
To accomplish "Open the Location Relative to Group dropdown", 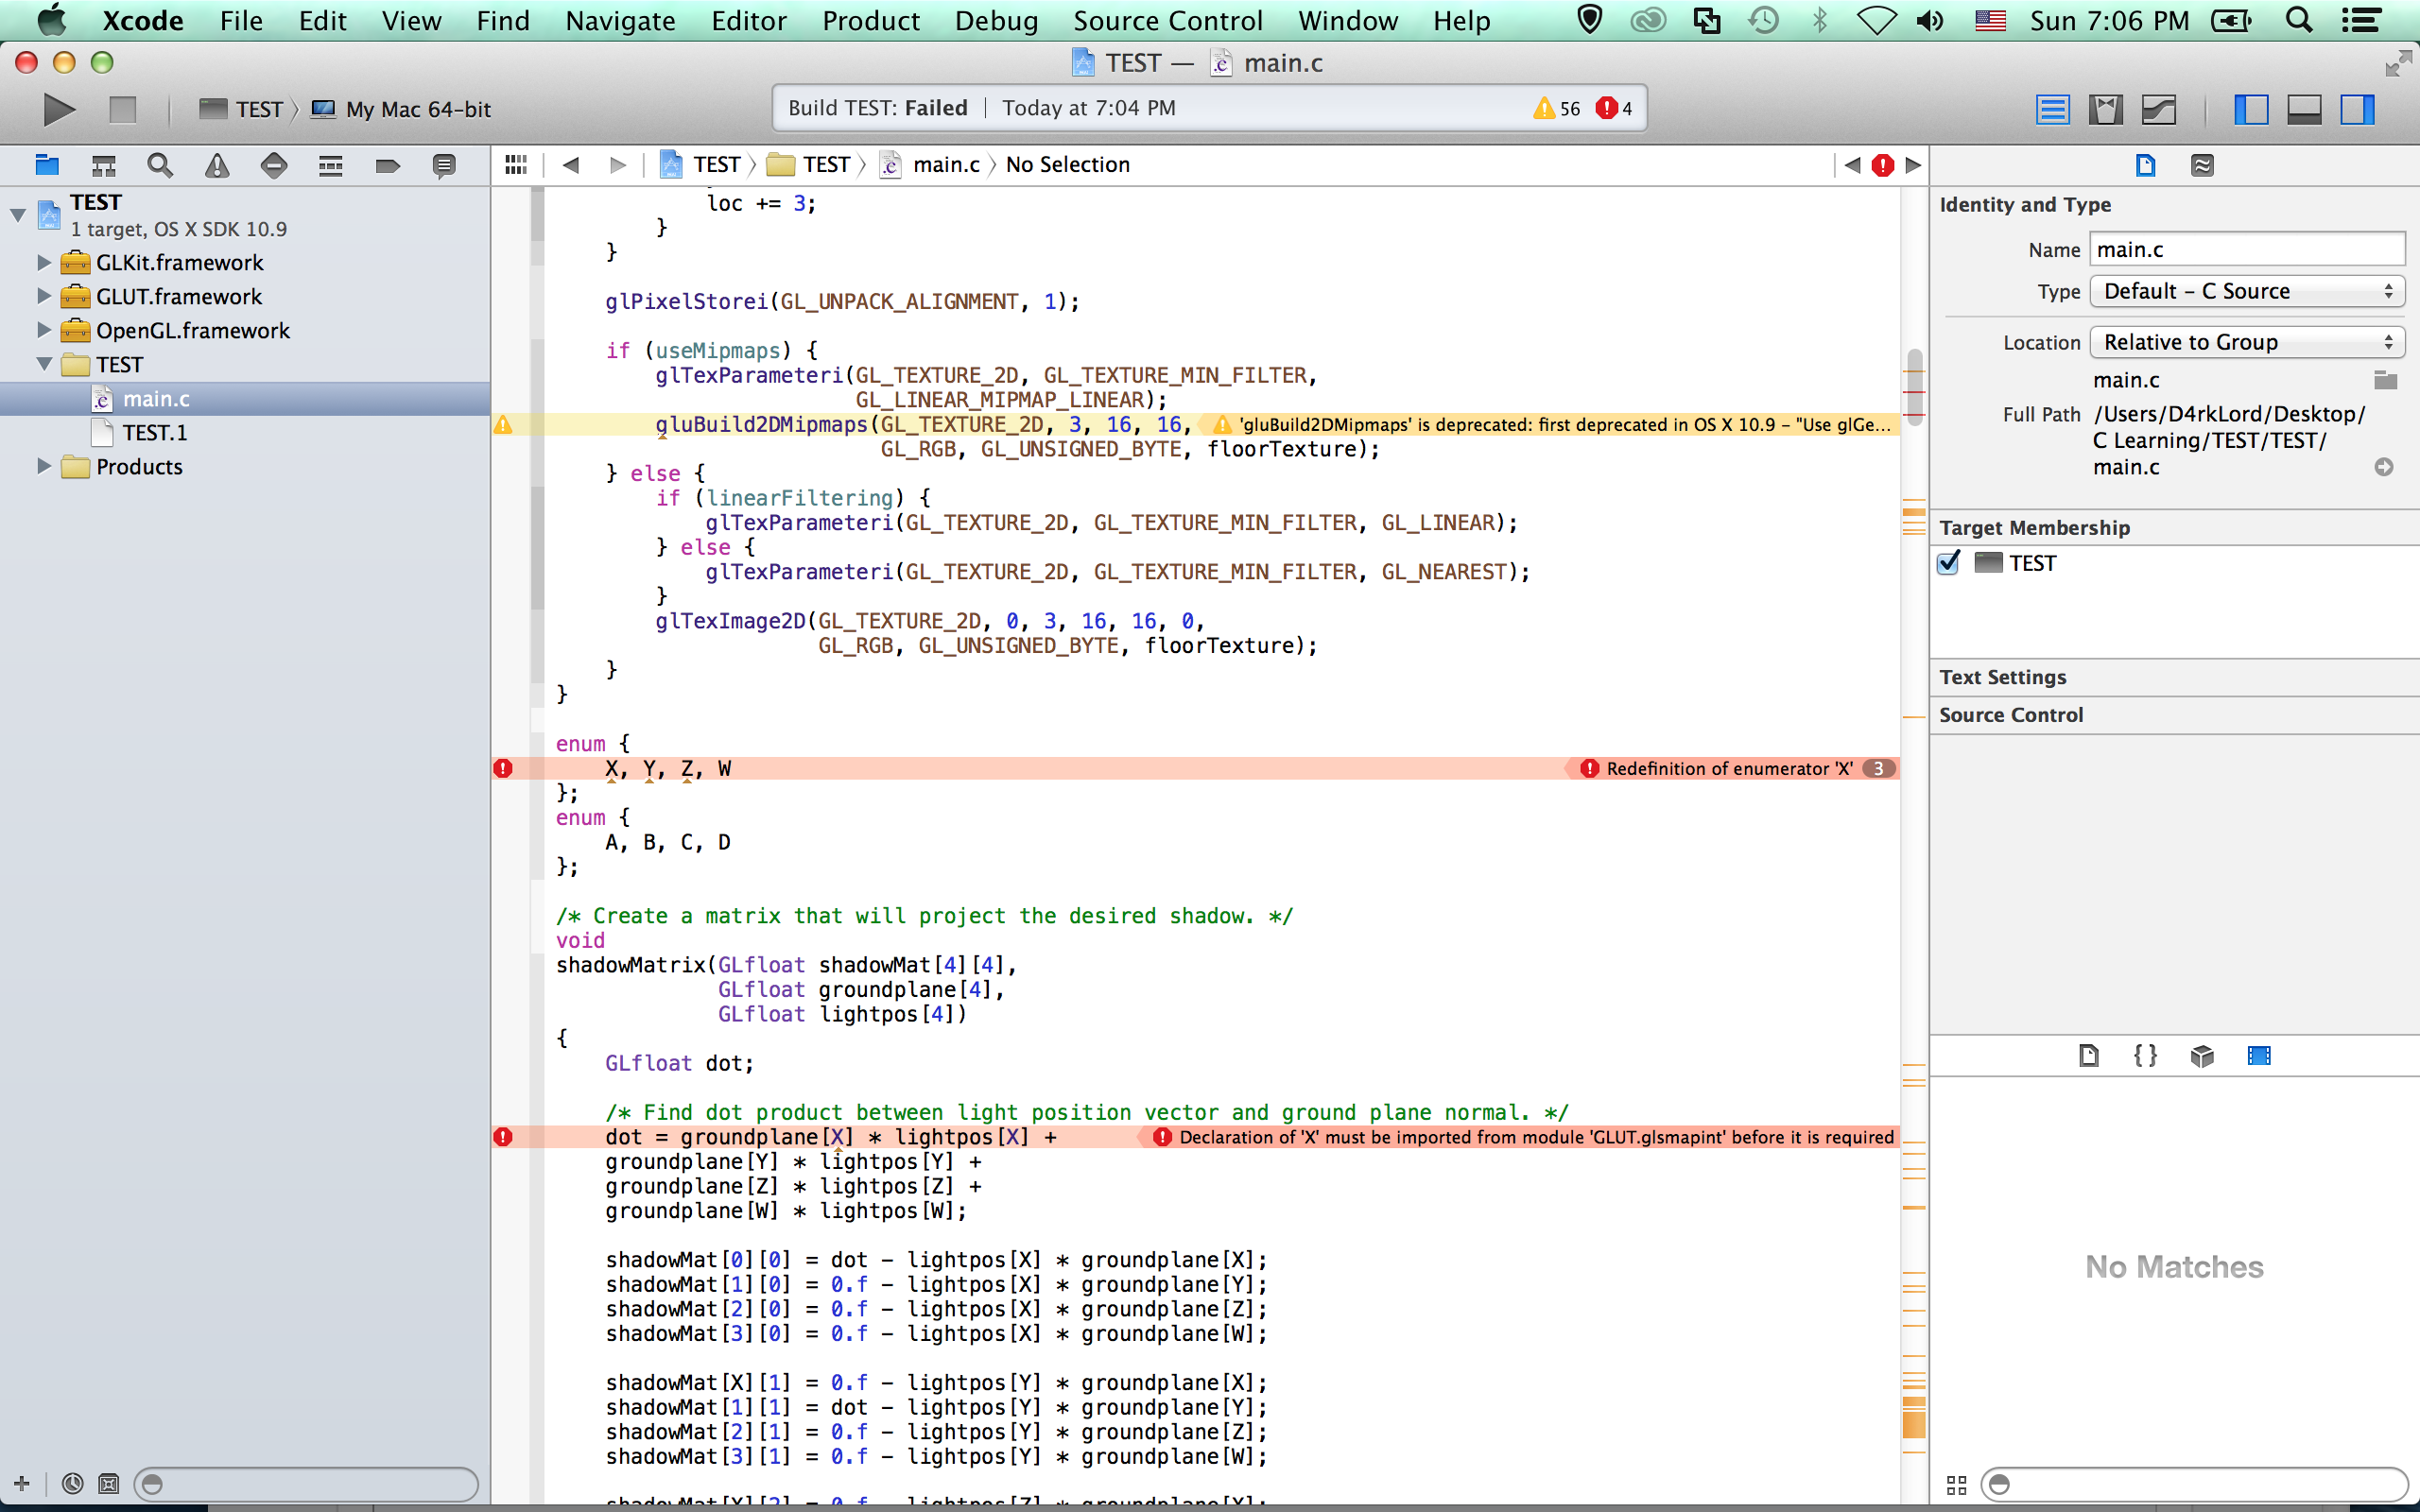I will [x=2246, y=342].
